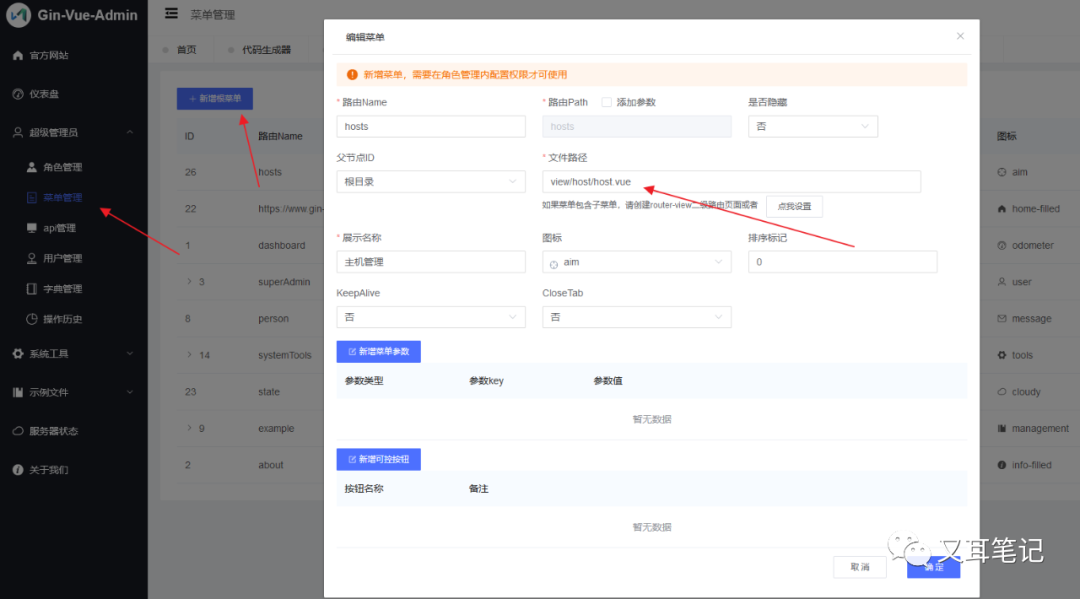Click the 文件路径 input field
Viewport: 1080px width, 599px height.
coord(730,182)
